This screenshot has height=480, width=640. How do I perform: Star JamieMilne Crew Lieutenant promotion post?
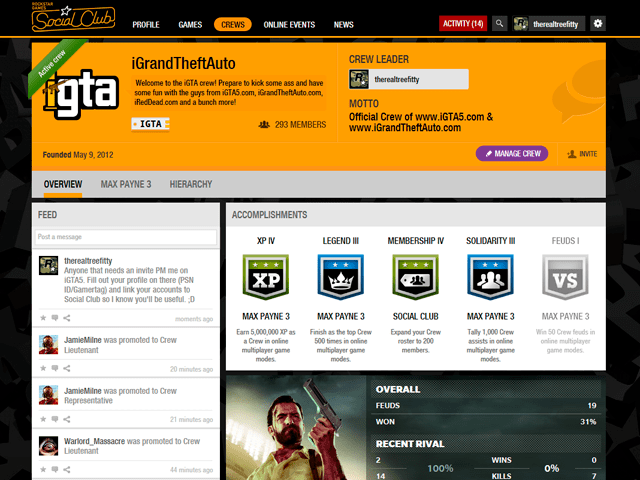tap(43, 369)
